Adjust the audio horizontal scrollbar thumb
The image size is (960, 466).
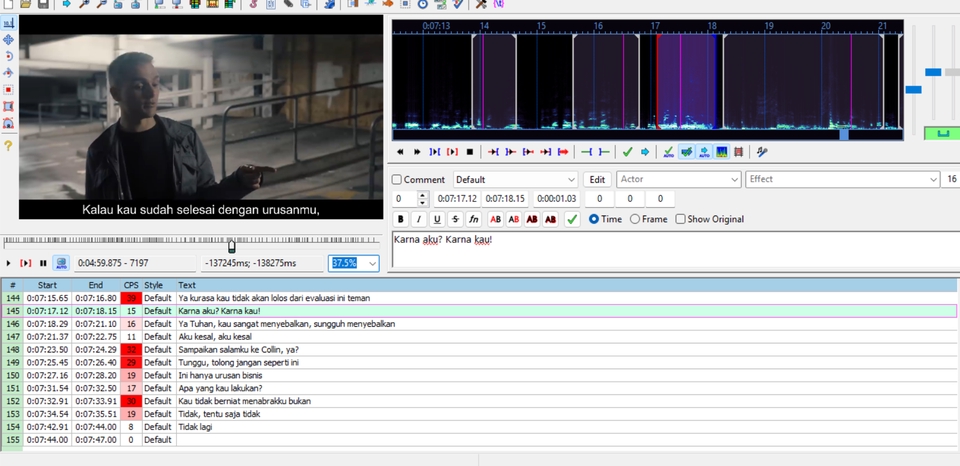(844, 135)
